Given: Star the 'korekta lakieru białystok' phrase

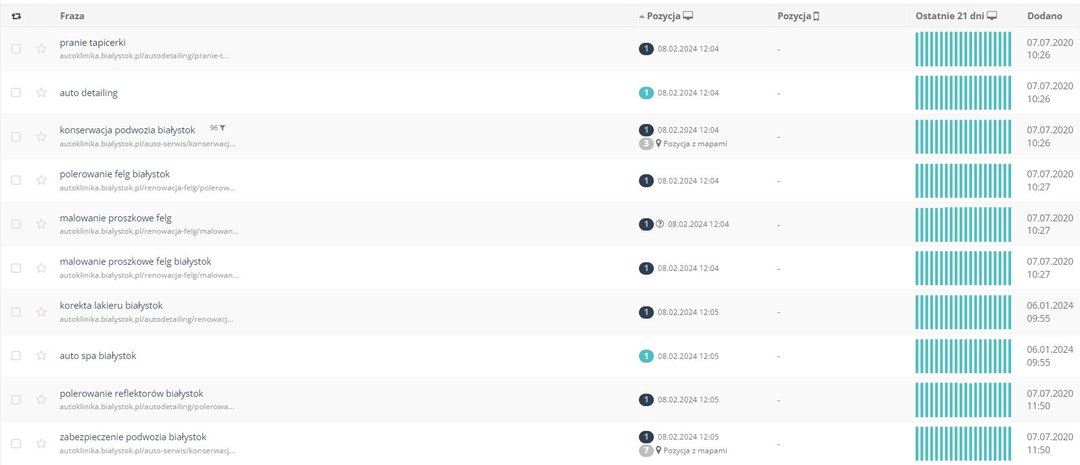Looking at the screenshot, I should [41, 312].
